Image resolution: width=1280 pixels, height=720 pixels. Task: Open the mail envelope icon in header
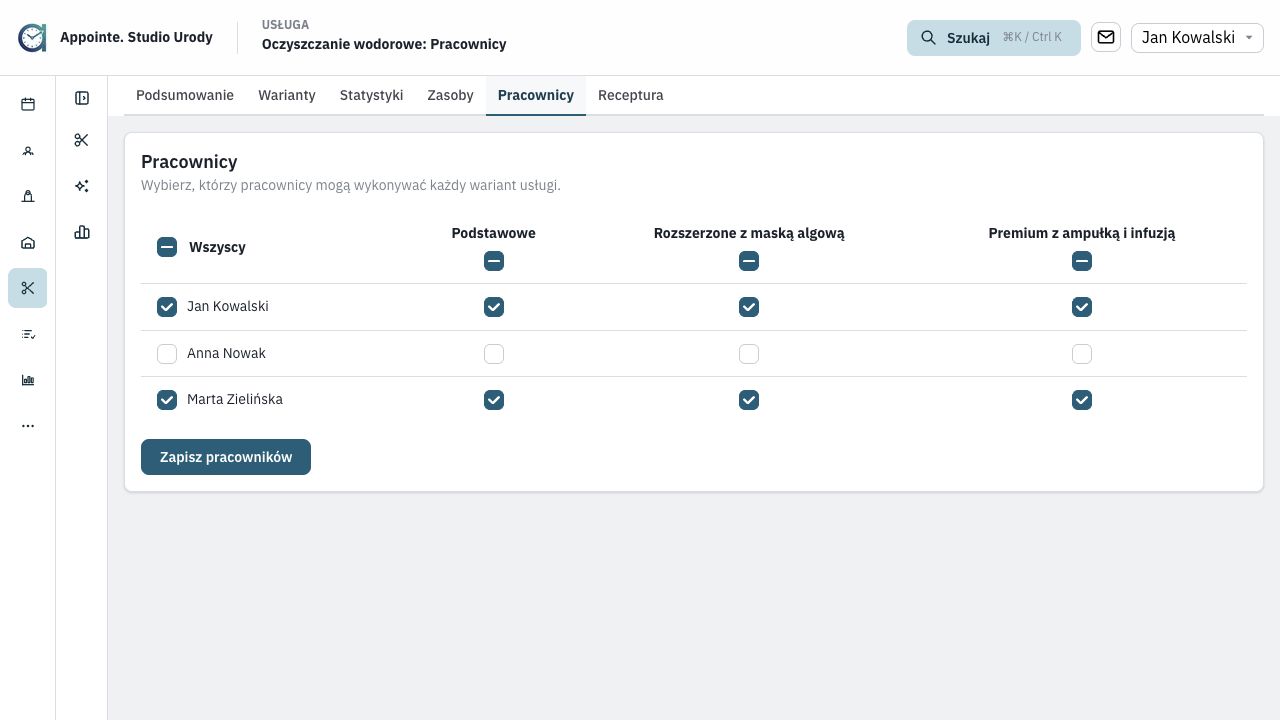click(x=1106, y=37)
